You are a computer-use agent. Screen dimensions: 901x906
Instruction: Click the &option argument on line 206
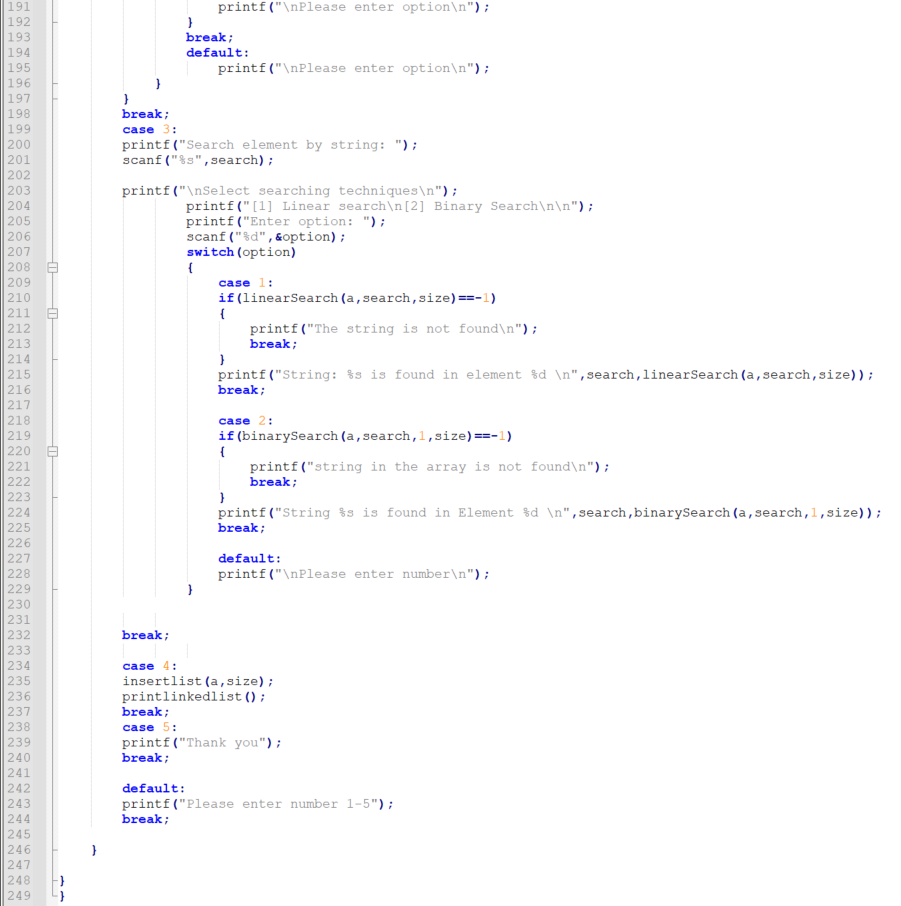pos(298,236)
